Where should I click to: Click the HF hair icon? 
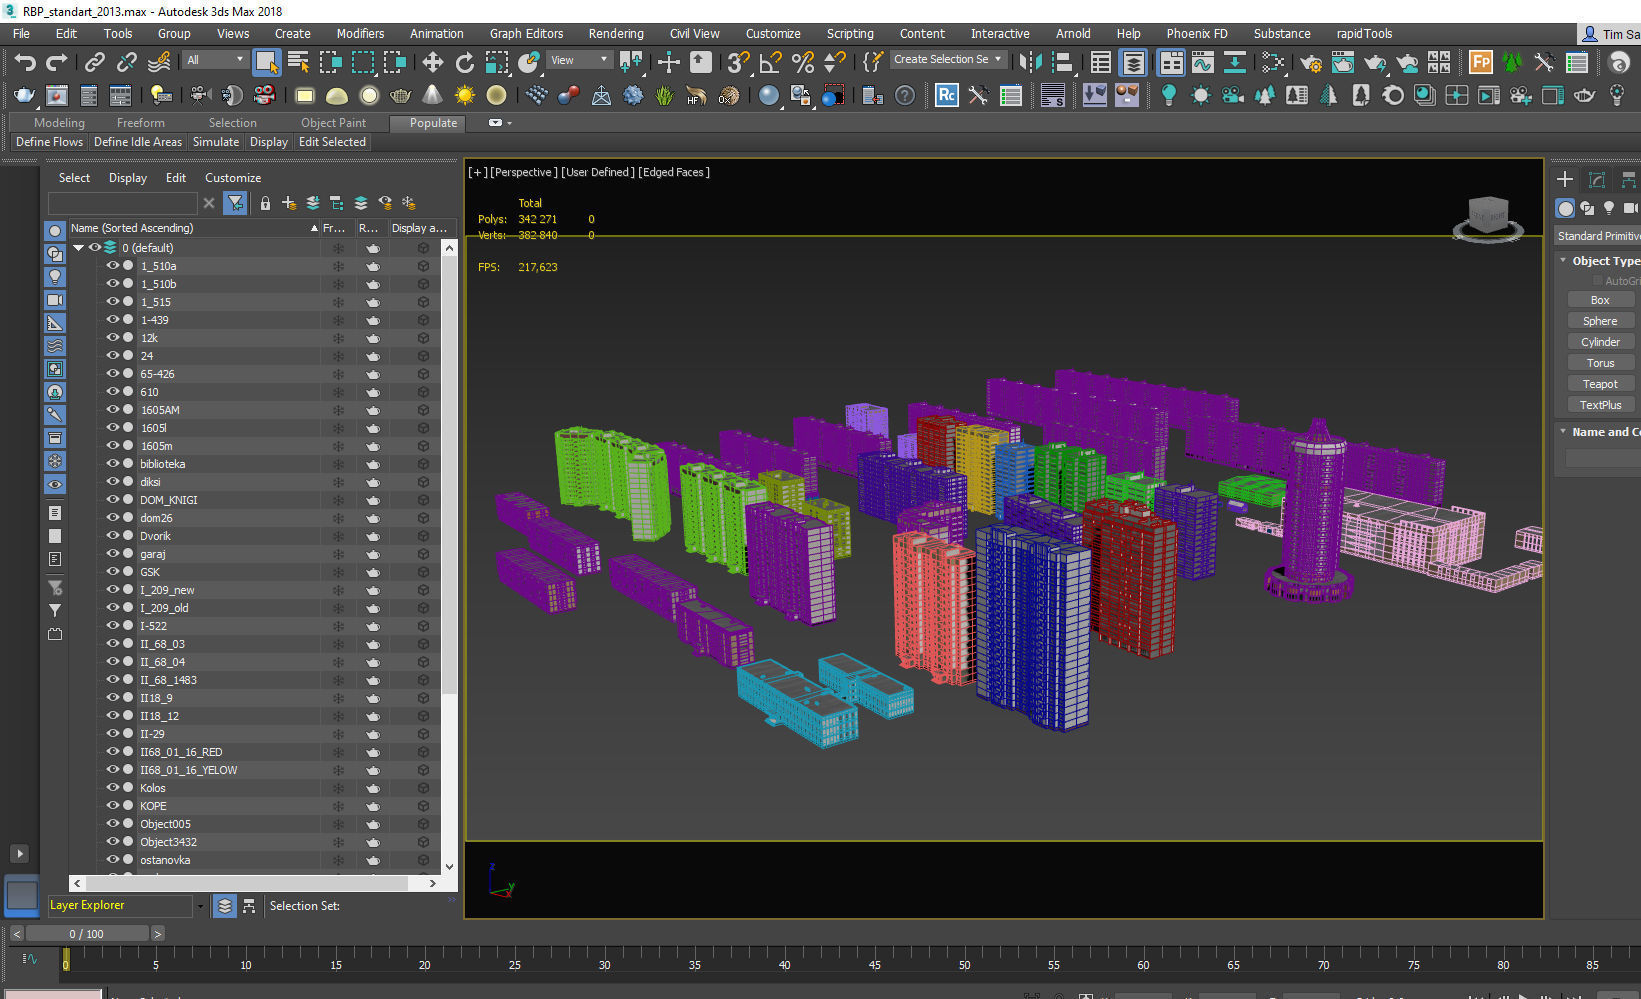coord(696,95)
